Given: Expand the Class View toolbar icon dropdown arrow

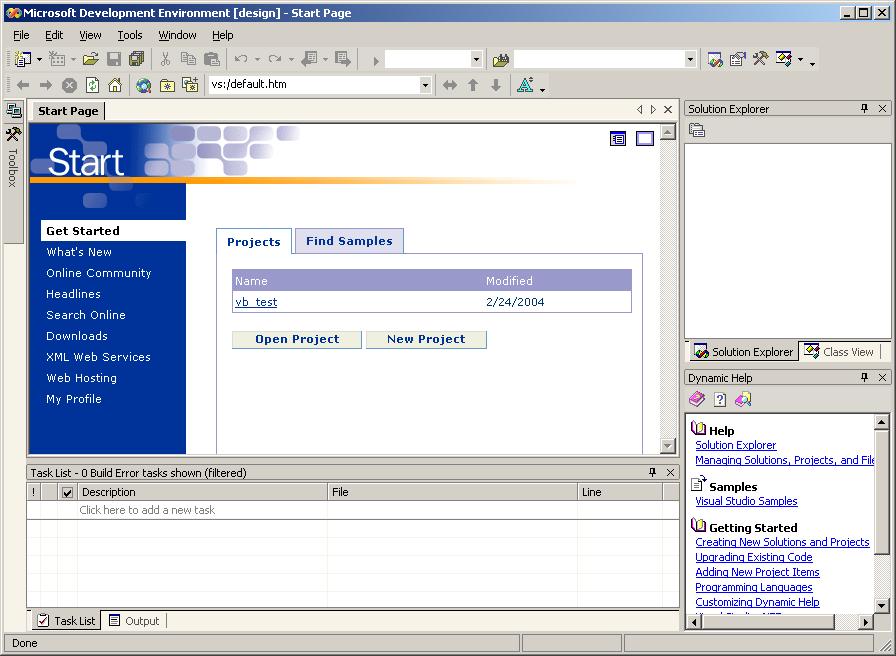Looking at the screenshot, I should coord(801,59).
